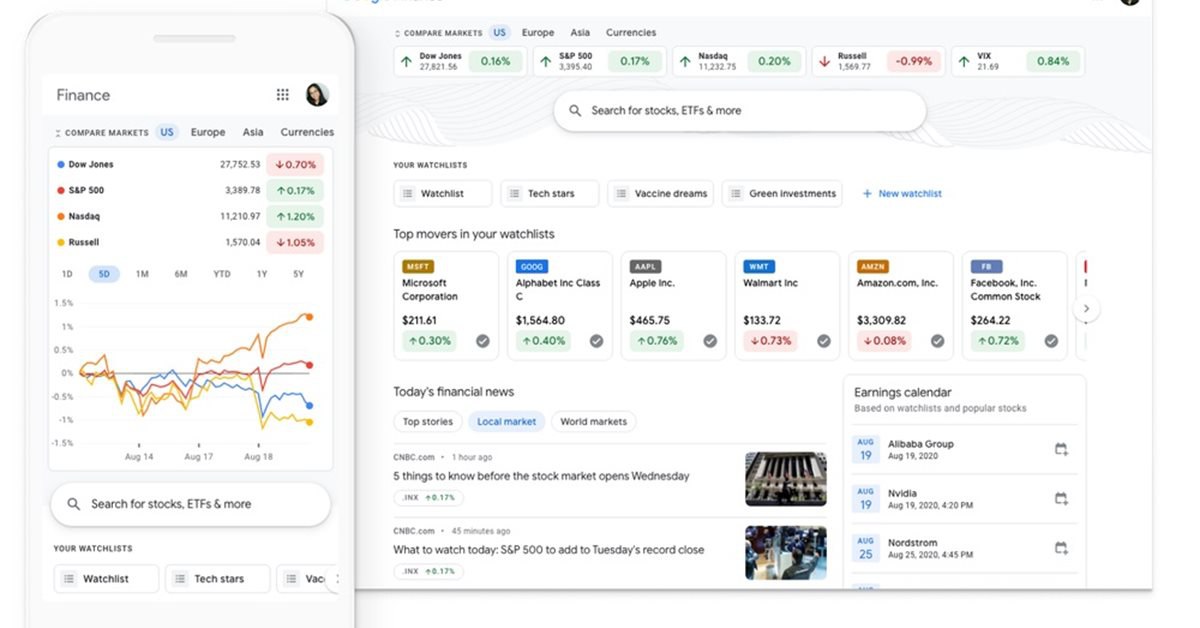Select US tab on phone
Image resolution: width=1200 pixels, height=628 pixels.
coord(167,132)
